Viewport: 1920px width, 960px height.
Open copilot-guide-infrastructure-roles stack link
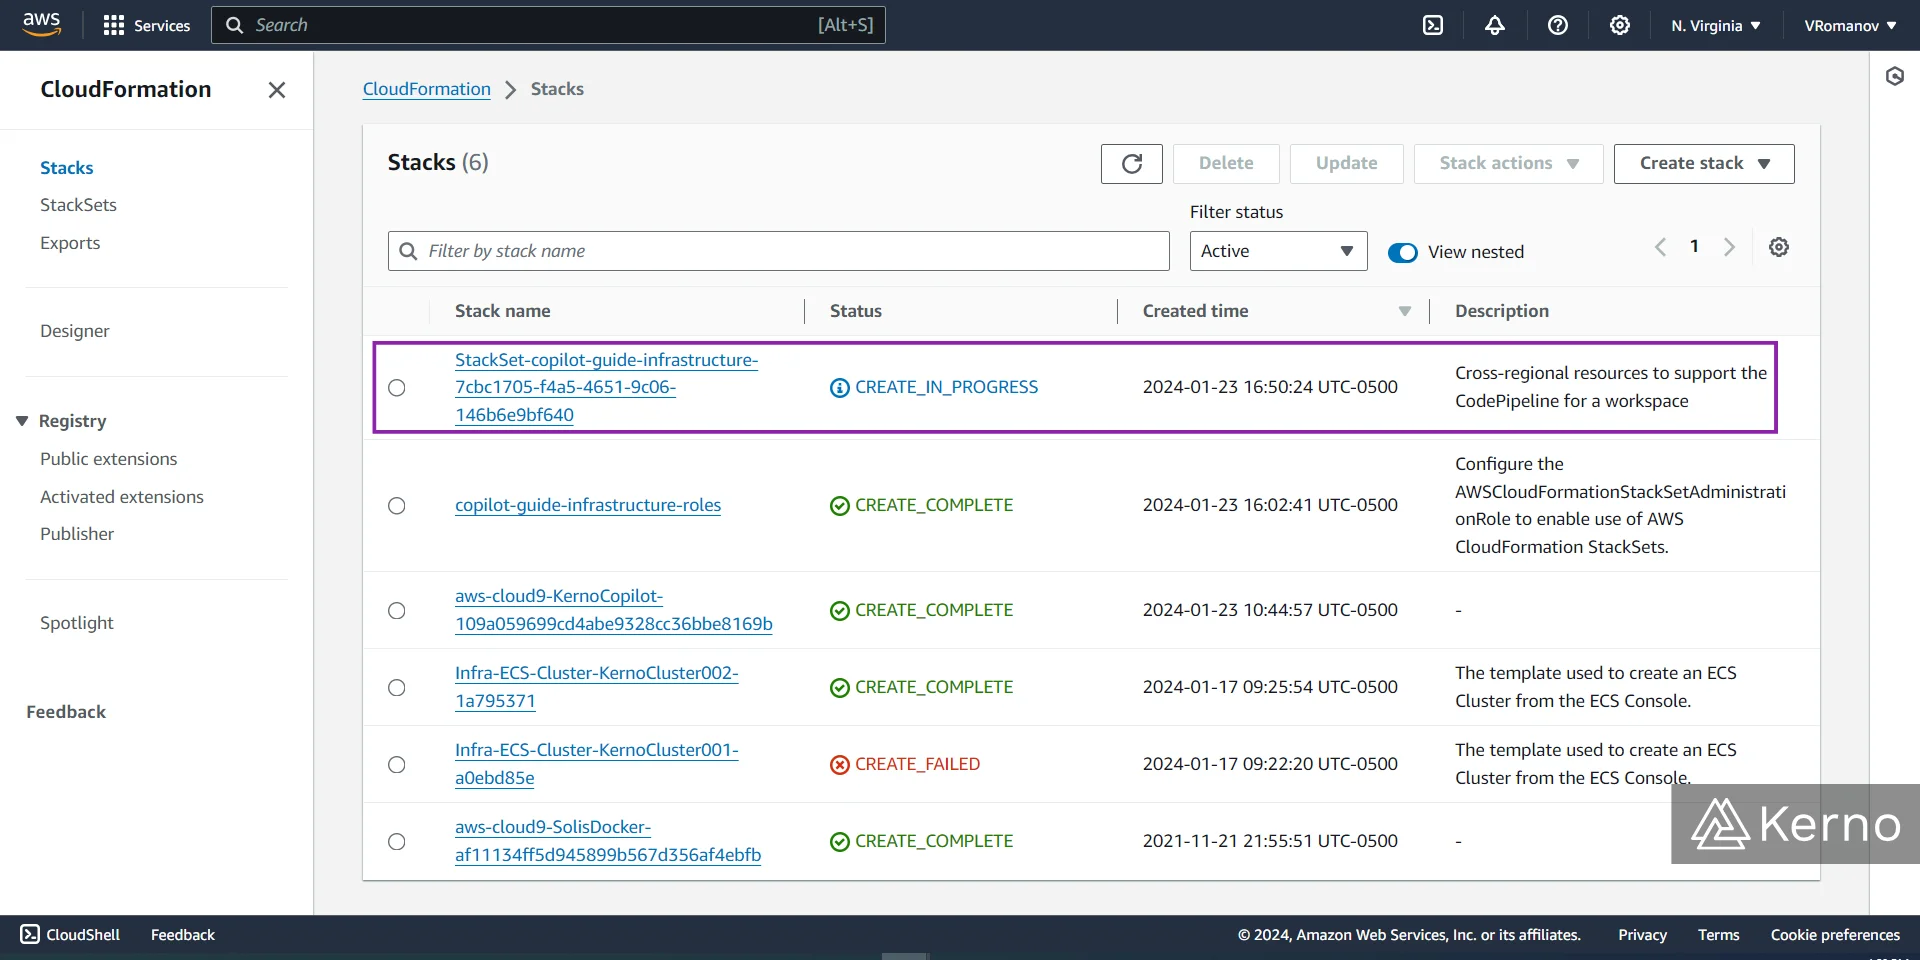[588, 506]
